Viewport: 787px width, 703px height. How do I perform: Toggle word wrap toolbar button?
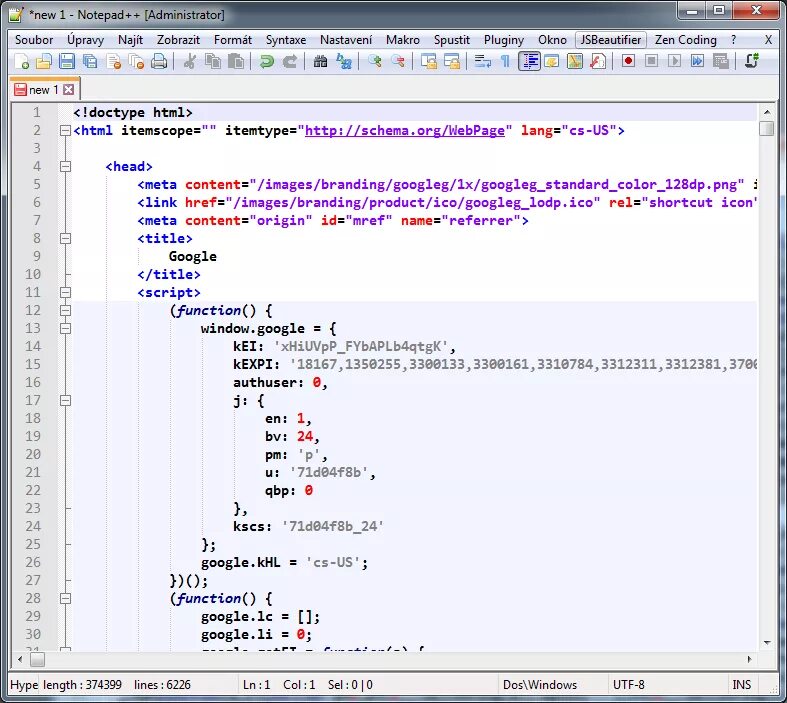tap(482, 61)
